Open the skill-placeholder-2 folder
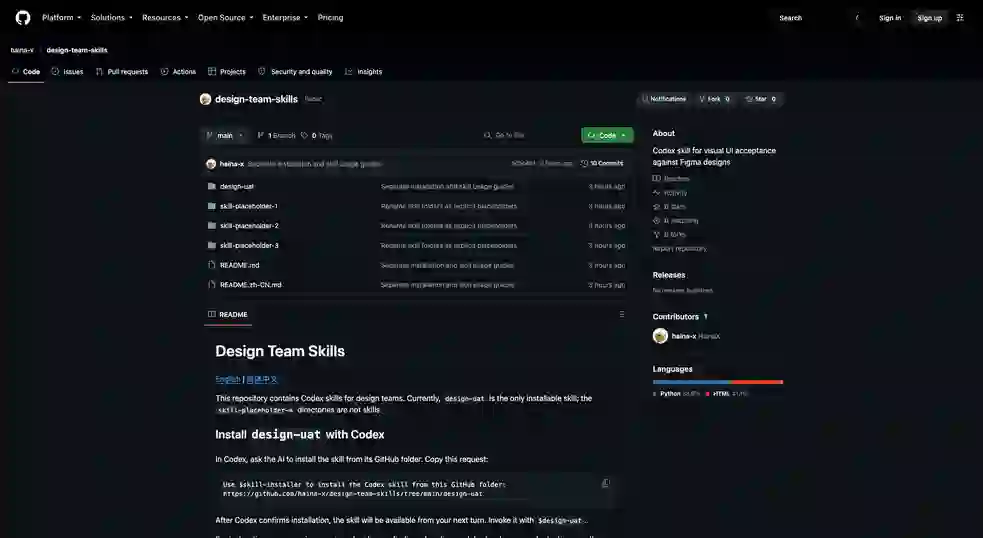 pyautogui.click(x=250, y=226)
